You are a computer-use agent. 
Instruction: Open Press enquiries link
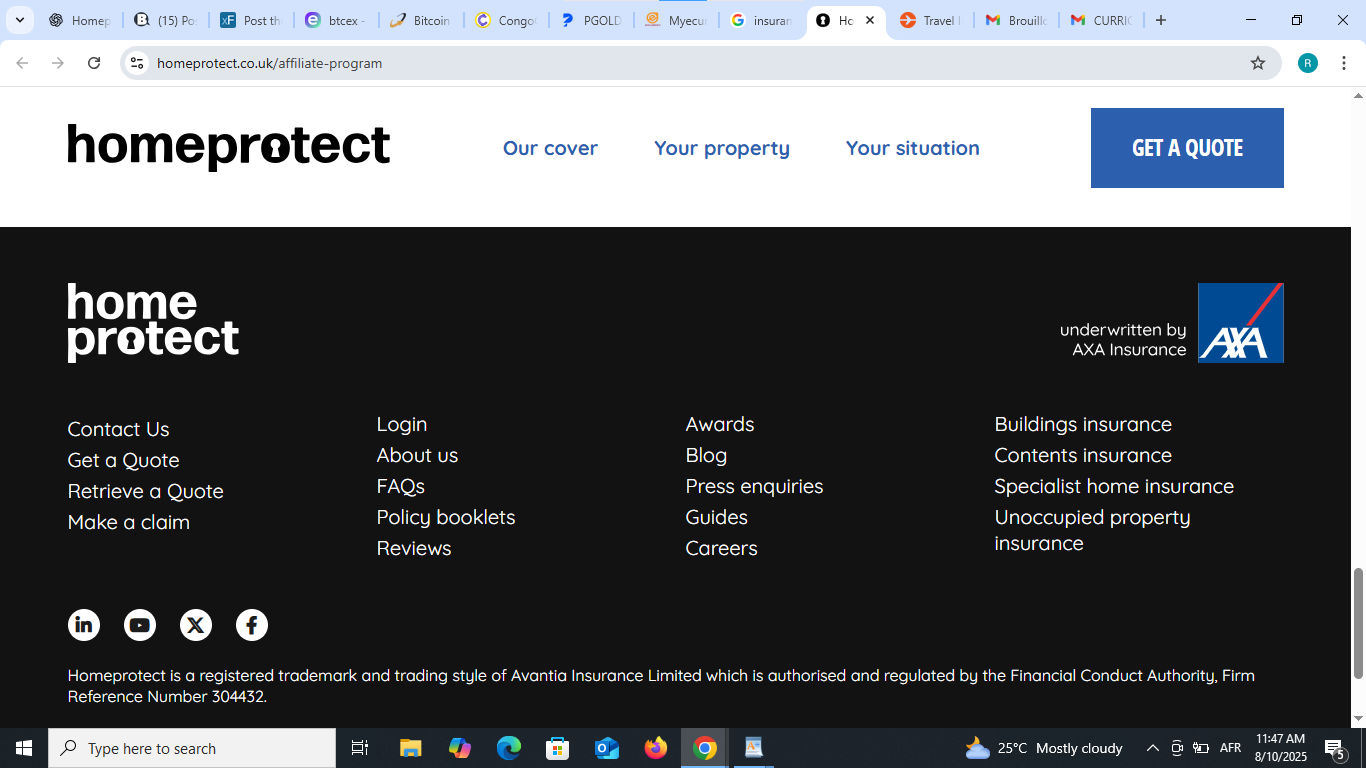(754, 486)
